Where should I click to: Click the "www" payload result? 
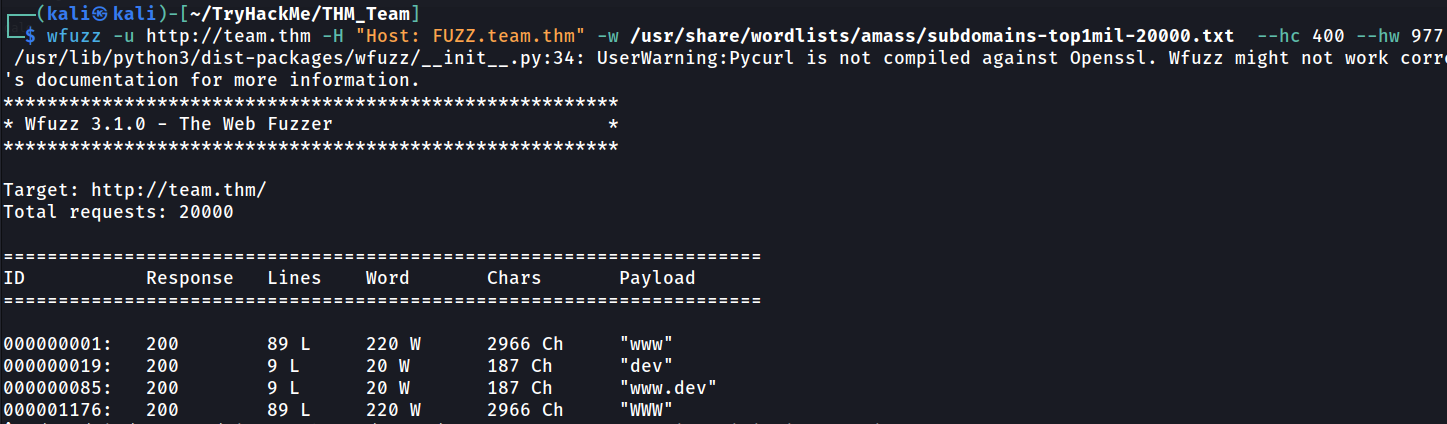646,344
